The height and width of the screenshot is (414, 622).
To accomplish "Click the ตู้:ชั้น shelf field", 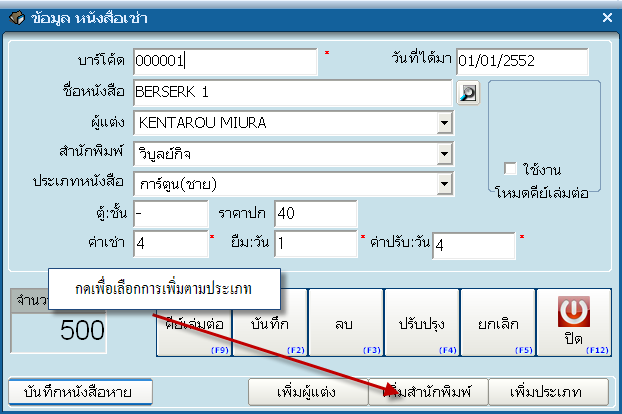I will pos(171,214).
